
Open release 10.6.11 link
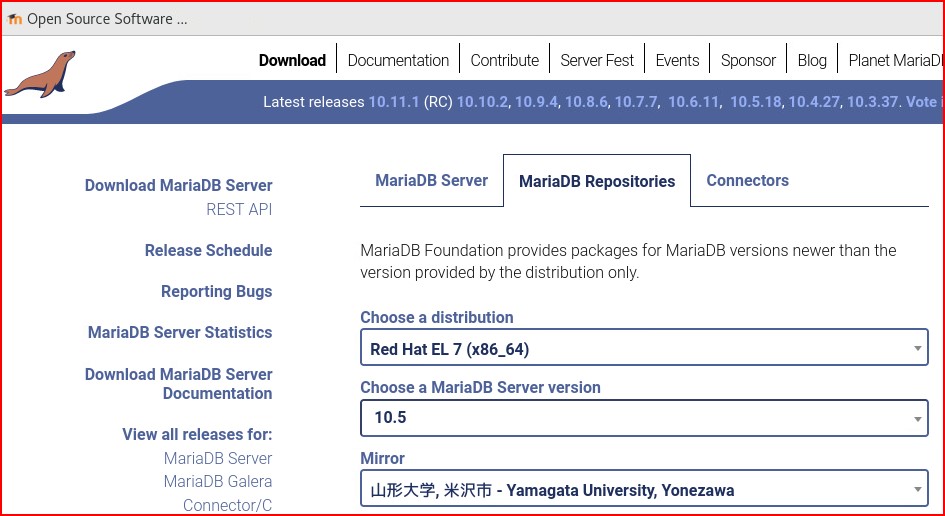coord(694,102)
